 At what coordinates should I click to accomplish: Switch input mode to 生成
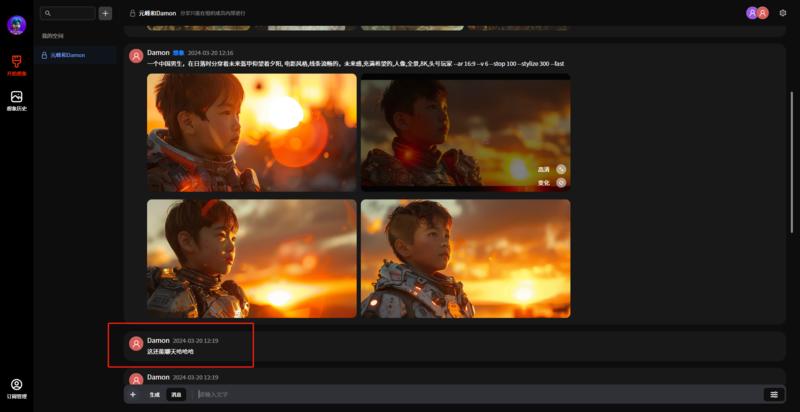tap(155, 394)
